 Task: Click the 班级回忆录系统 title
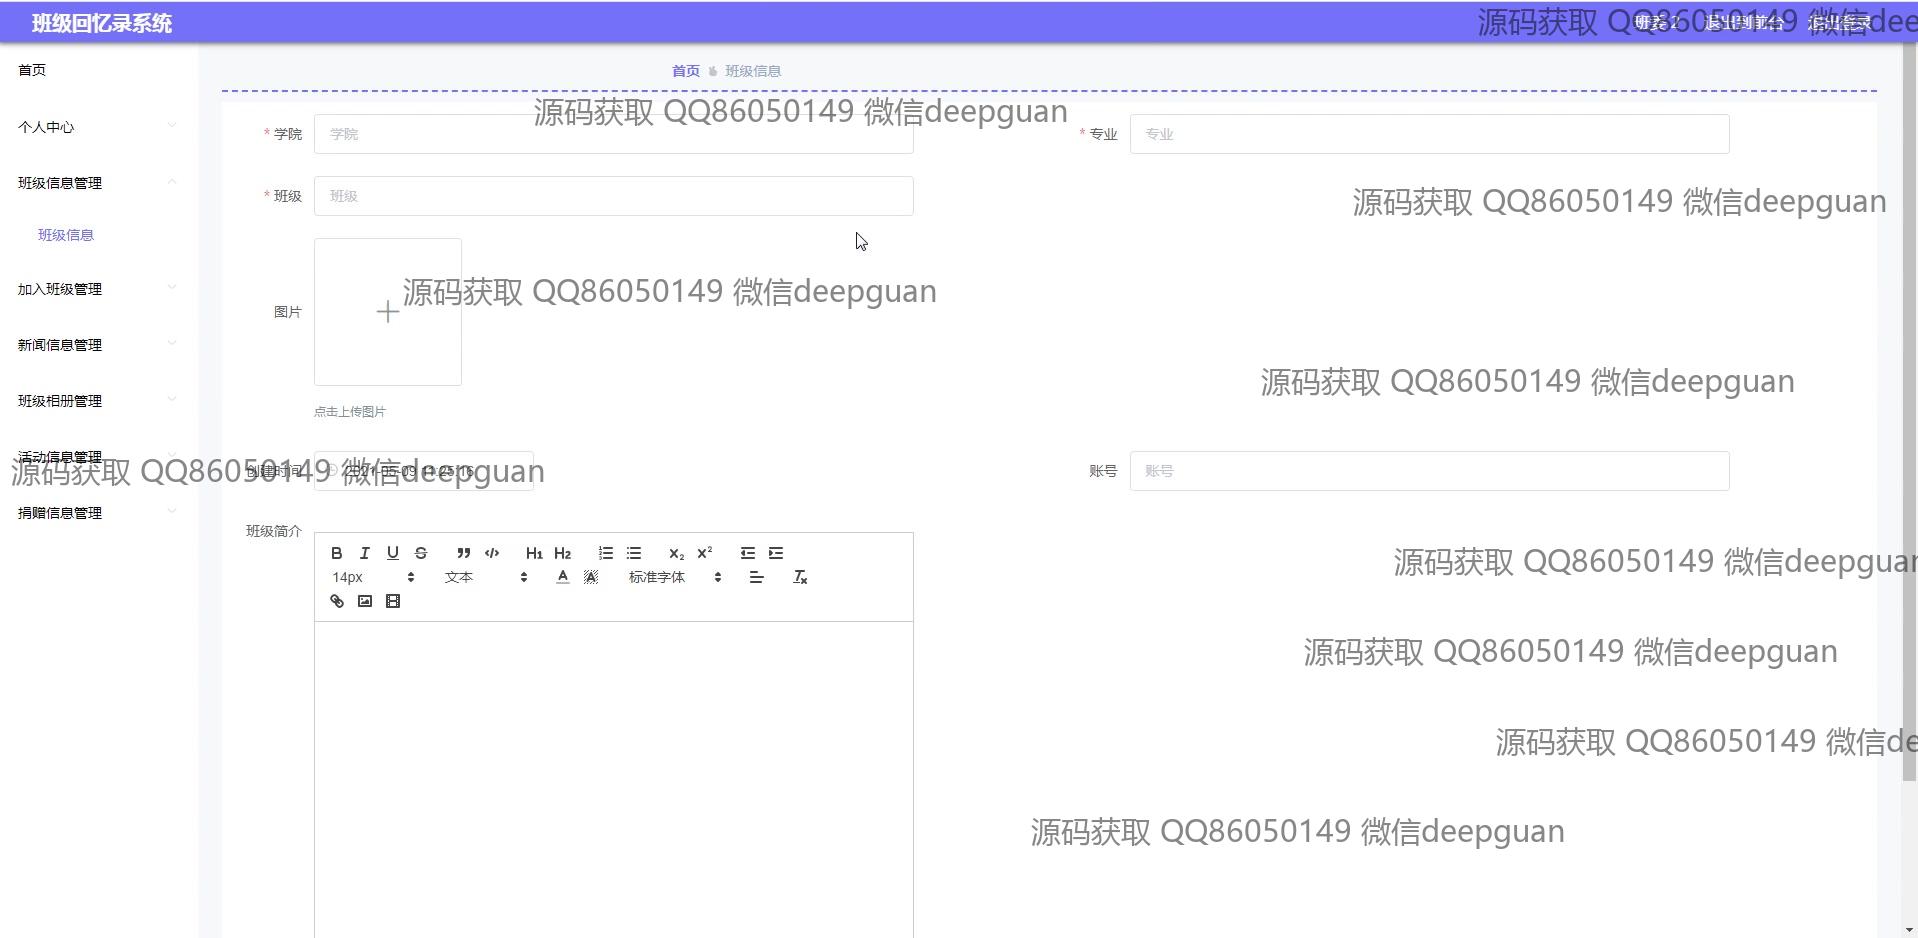click(102, 23)
